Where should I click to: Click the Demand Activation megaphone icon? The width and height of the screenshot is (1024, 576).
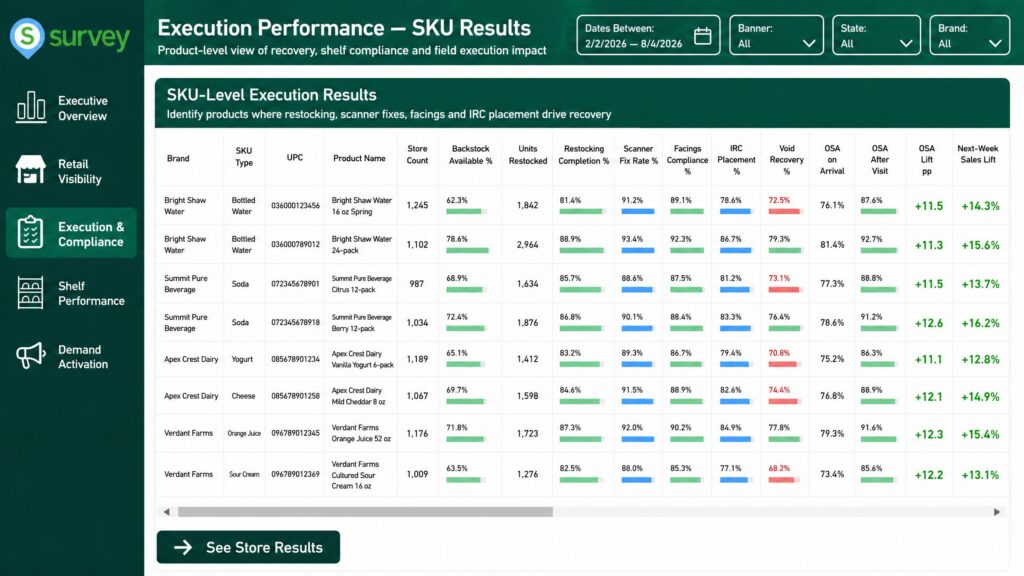coord(31,356)
